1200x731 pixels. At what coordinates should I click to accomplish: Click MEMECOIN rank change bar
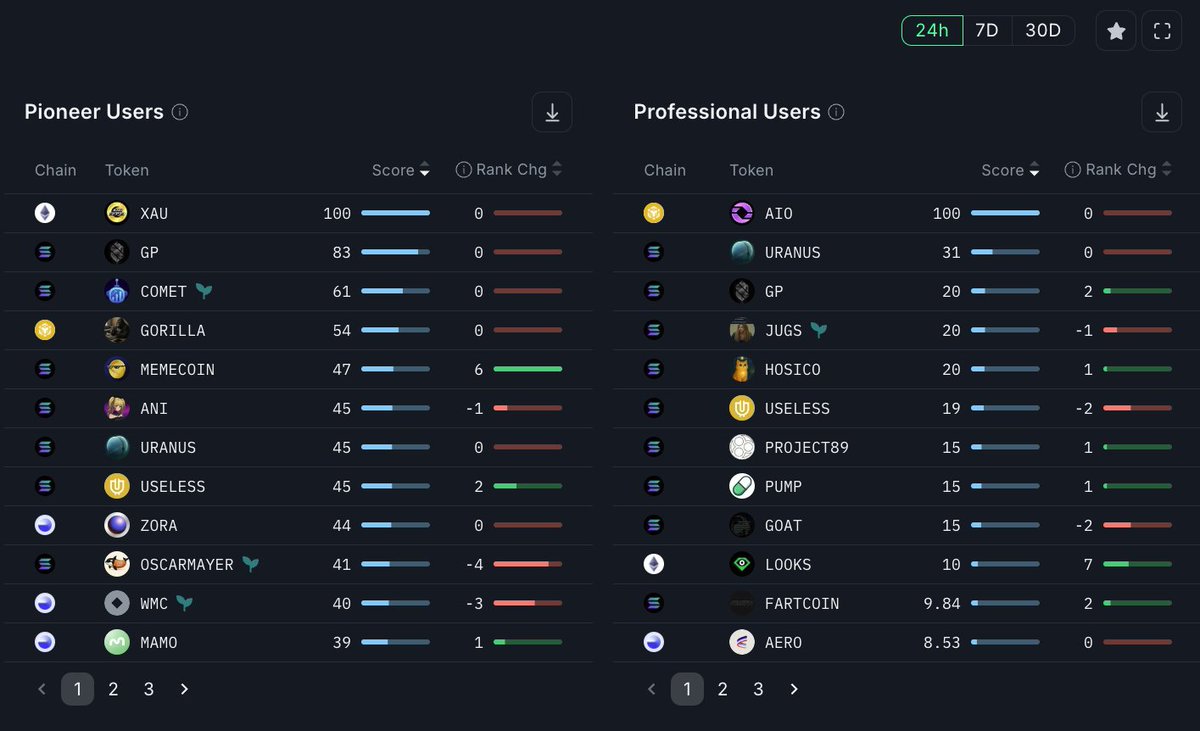[x=527, y=369]
